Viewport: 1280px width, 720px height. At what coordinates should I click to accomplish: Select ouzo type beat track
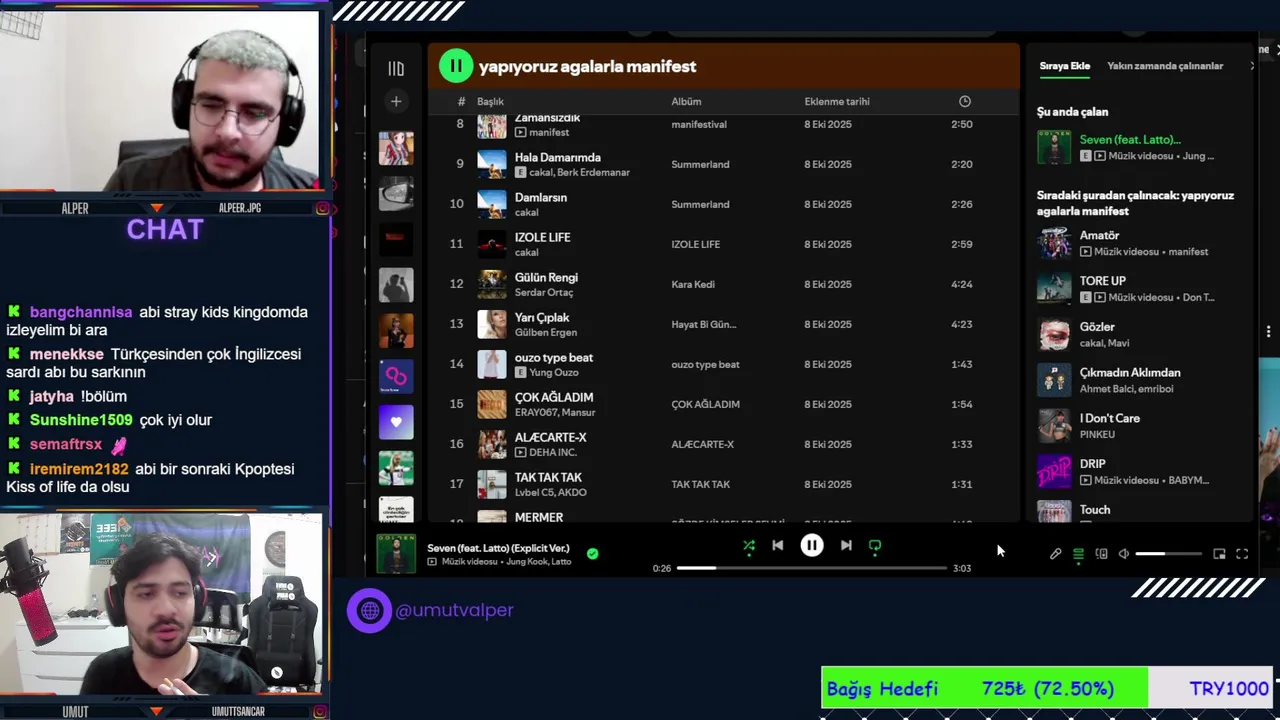tap(723, 364)
